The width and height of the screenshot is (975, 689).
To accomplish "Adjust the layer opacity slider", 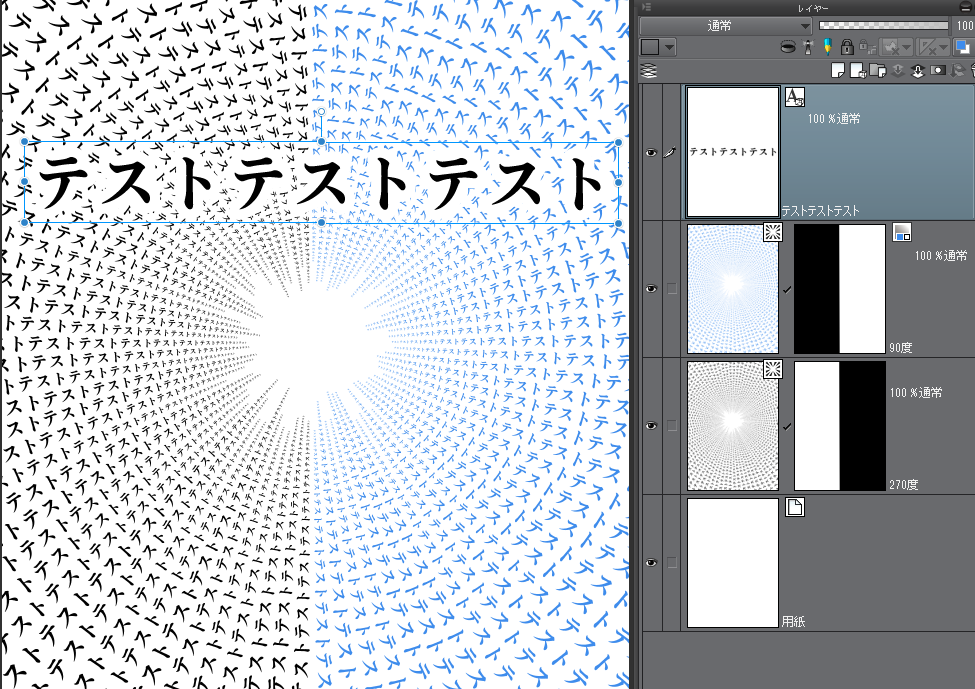I will (x=884, y=25).
